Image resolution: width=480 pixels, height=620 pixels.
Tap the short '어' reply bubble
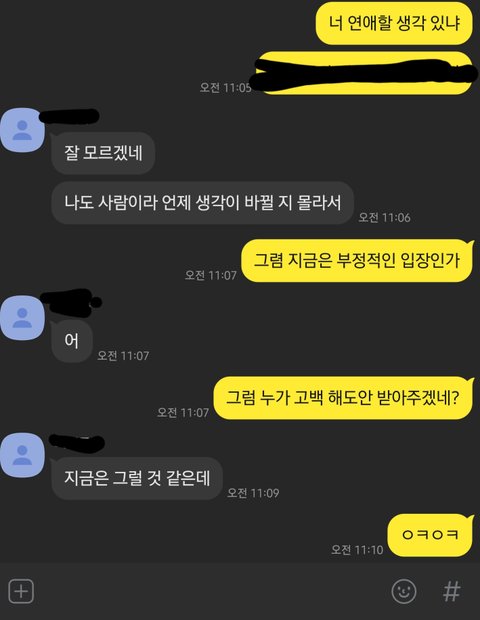tap(72, 341)
